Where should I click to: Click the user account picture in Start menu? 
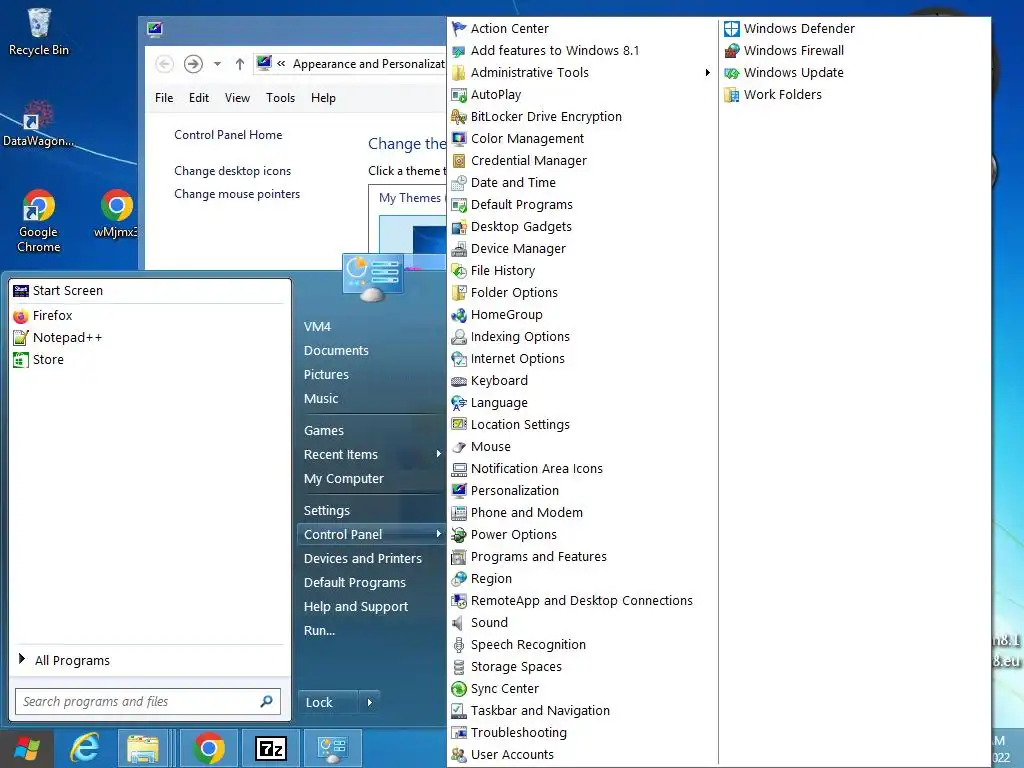pos(373,277)
